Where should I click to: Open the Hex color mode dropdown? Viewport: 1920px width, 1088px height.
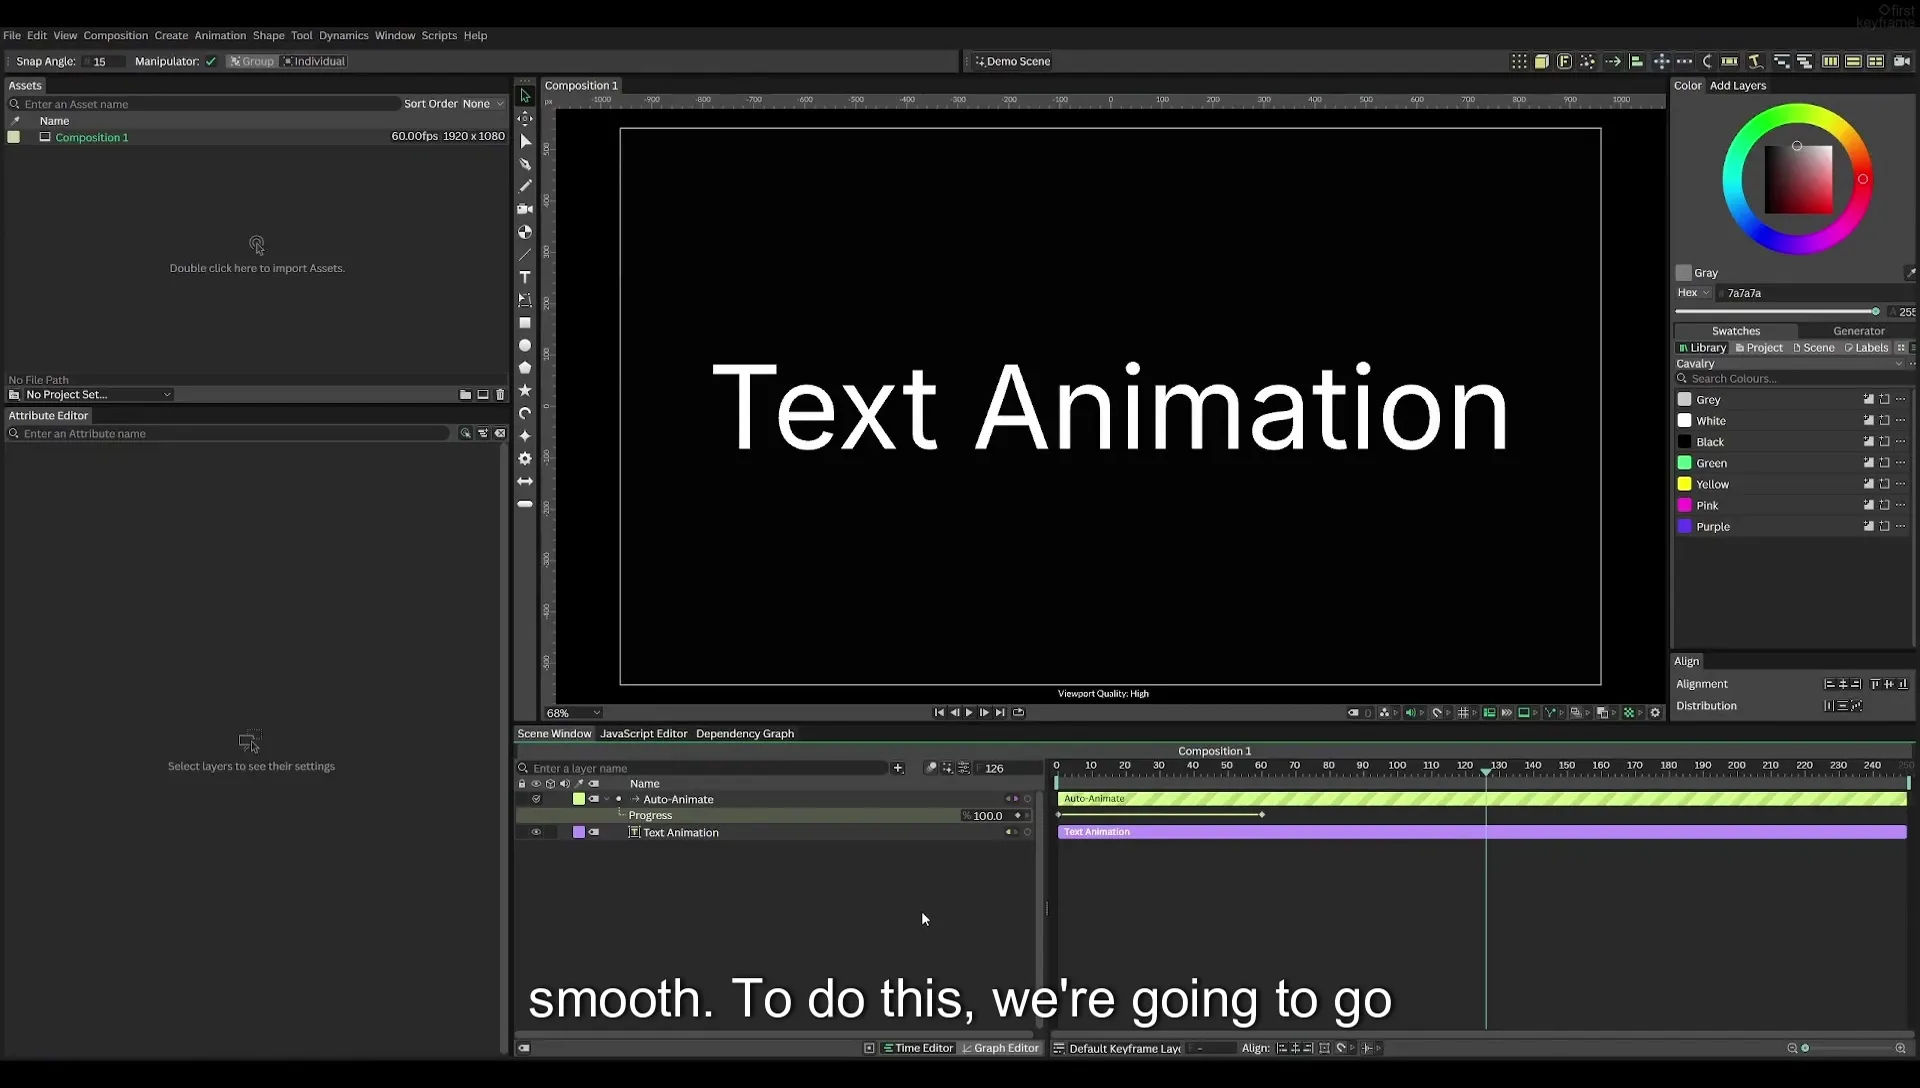1693,293
